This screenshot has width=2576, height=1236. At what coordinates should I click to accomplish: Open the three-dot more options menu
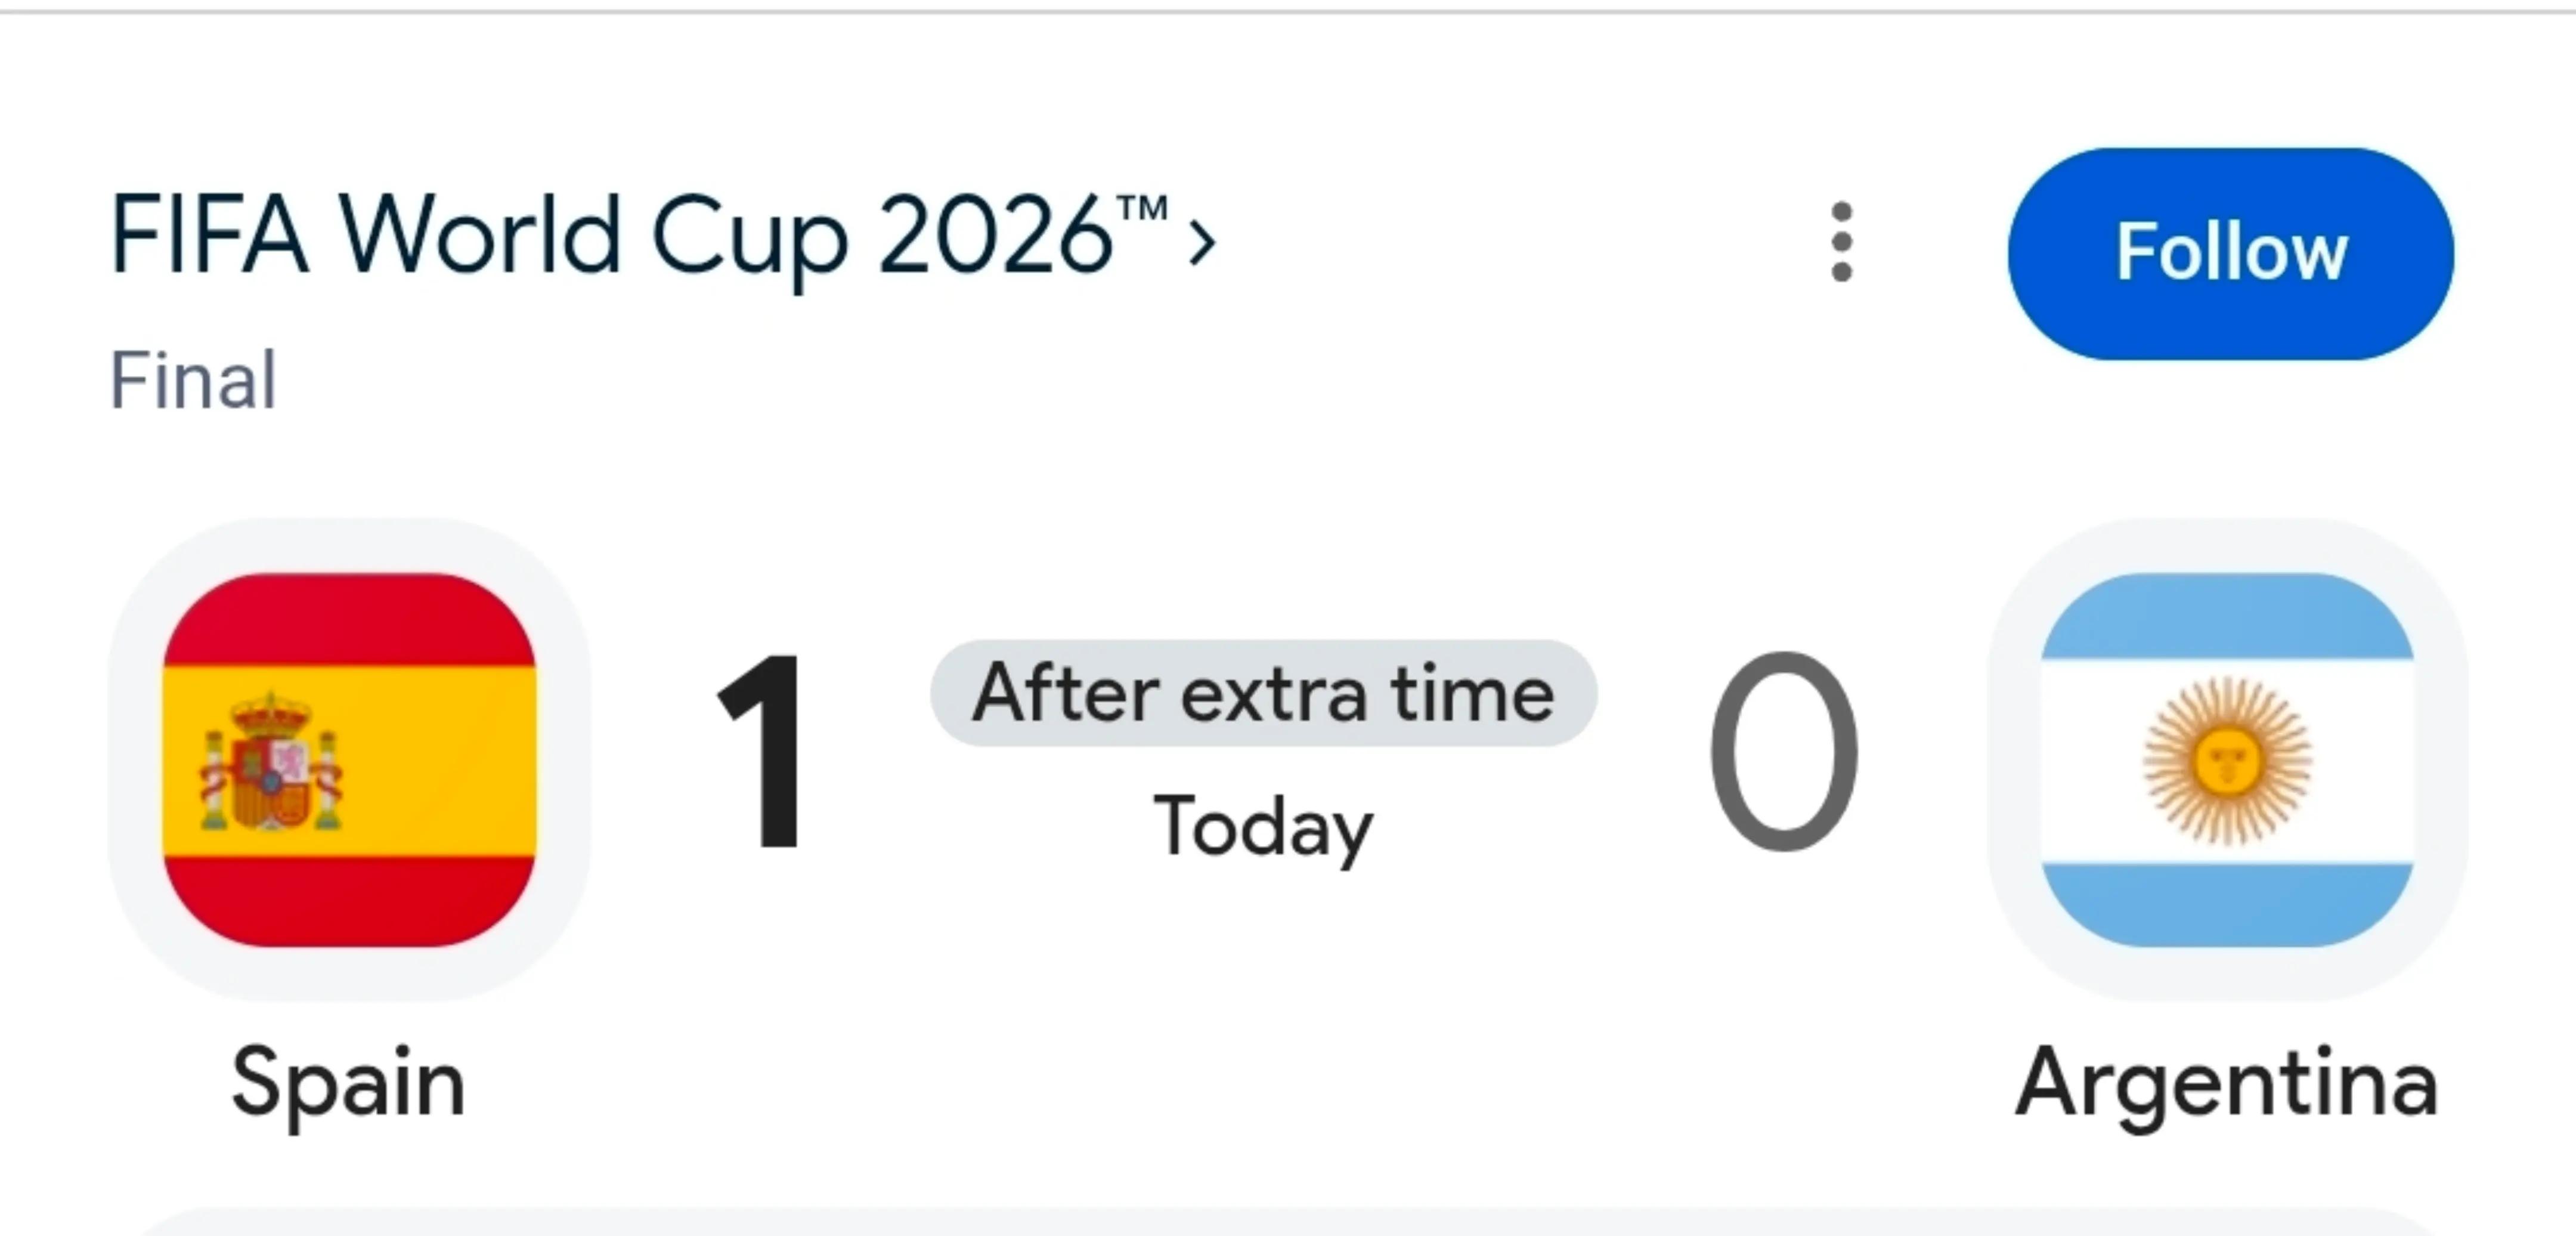1842,242
